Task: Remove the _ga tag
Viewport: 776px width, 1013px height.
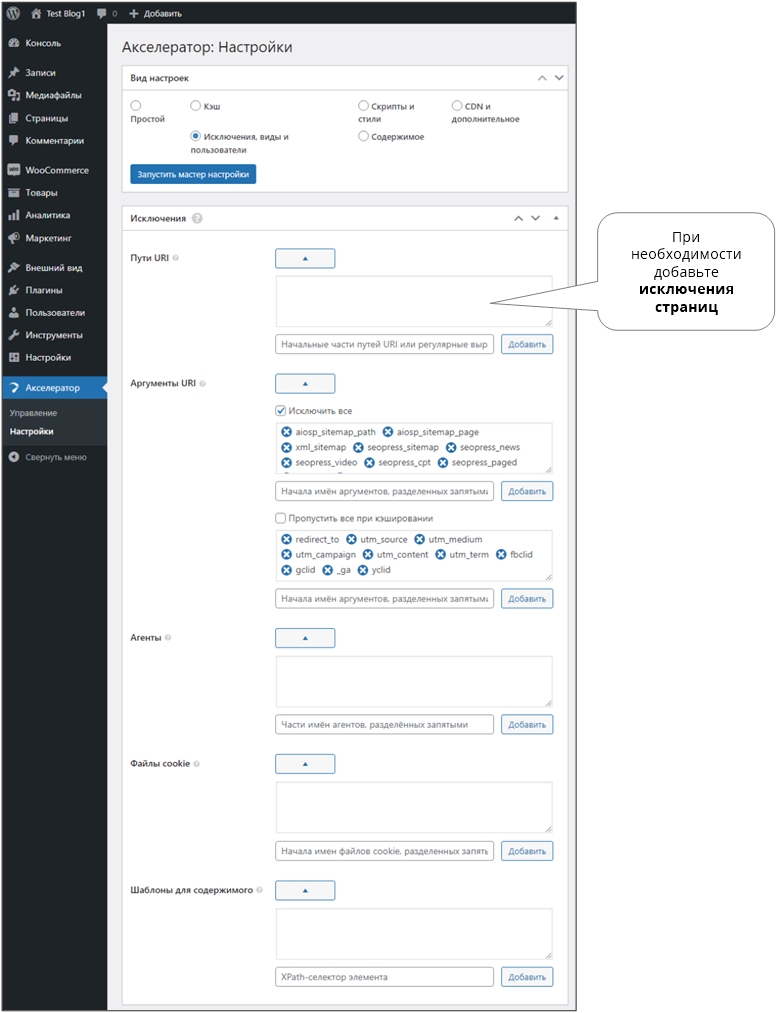Action: coord(328,570)
